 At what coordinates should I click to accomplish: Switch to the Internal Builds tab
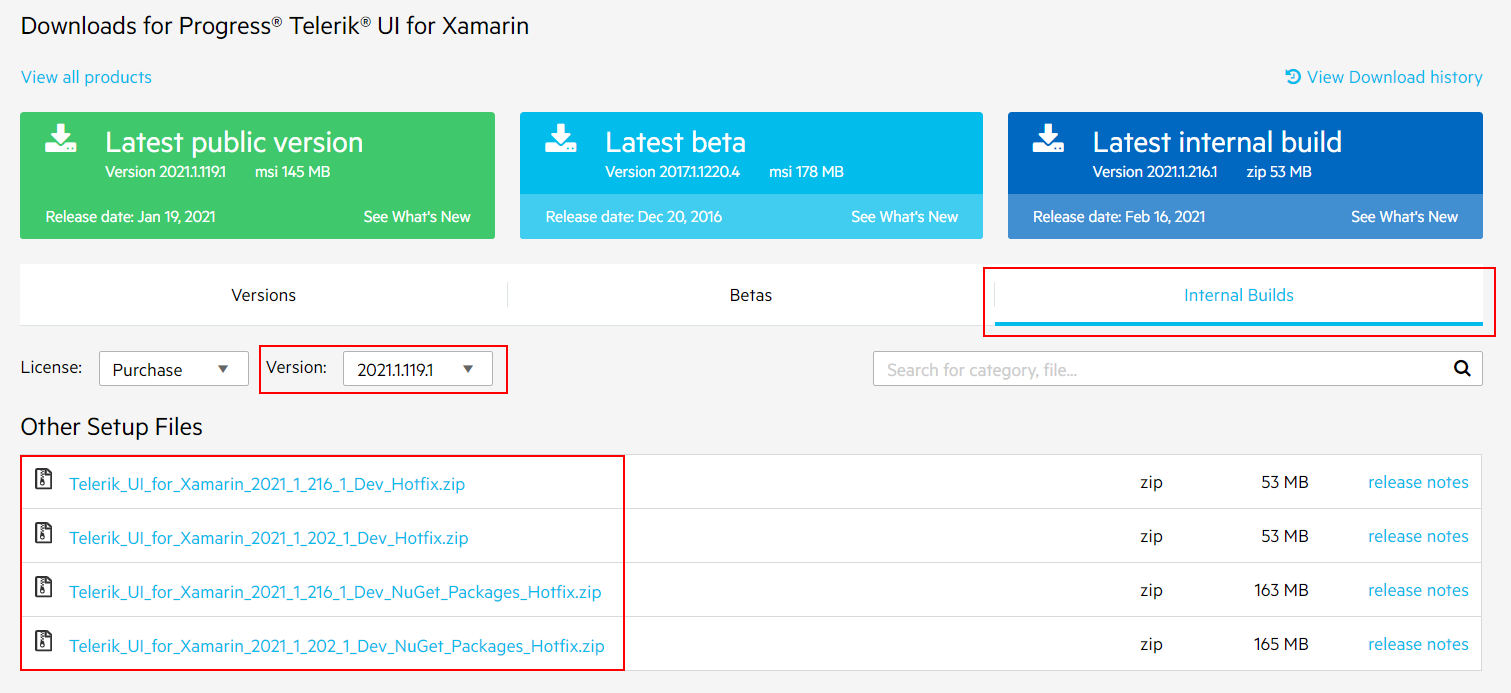(x=1239, y=295)
